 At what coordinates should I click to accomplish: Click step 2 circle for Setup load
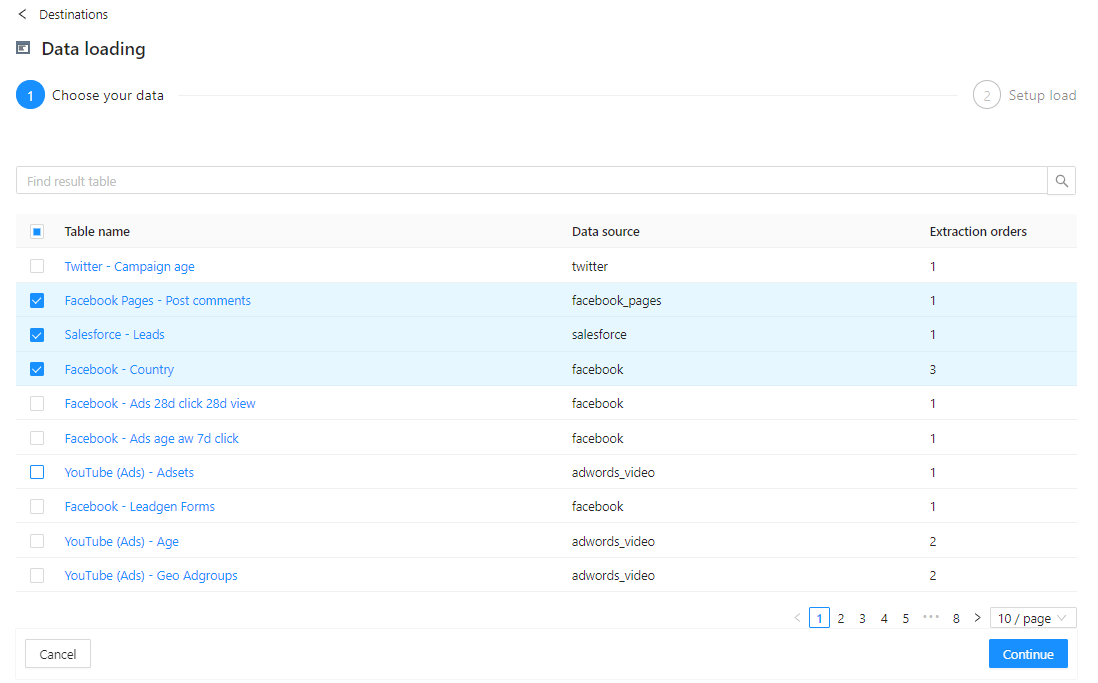986,95
